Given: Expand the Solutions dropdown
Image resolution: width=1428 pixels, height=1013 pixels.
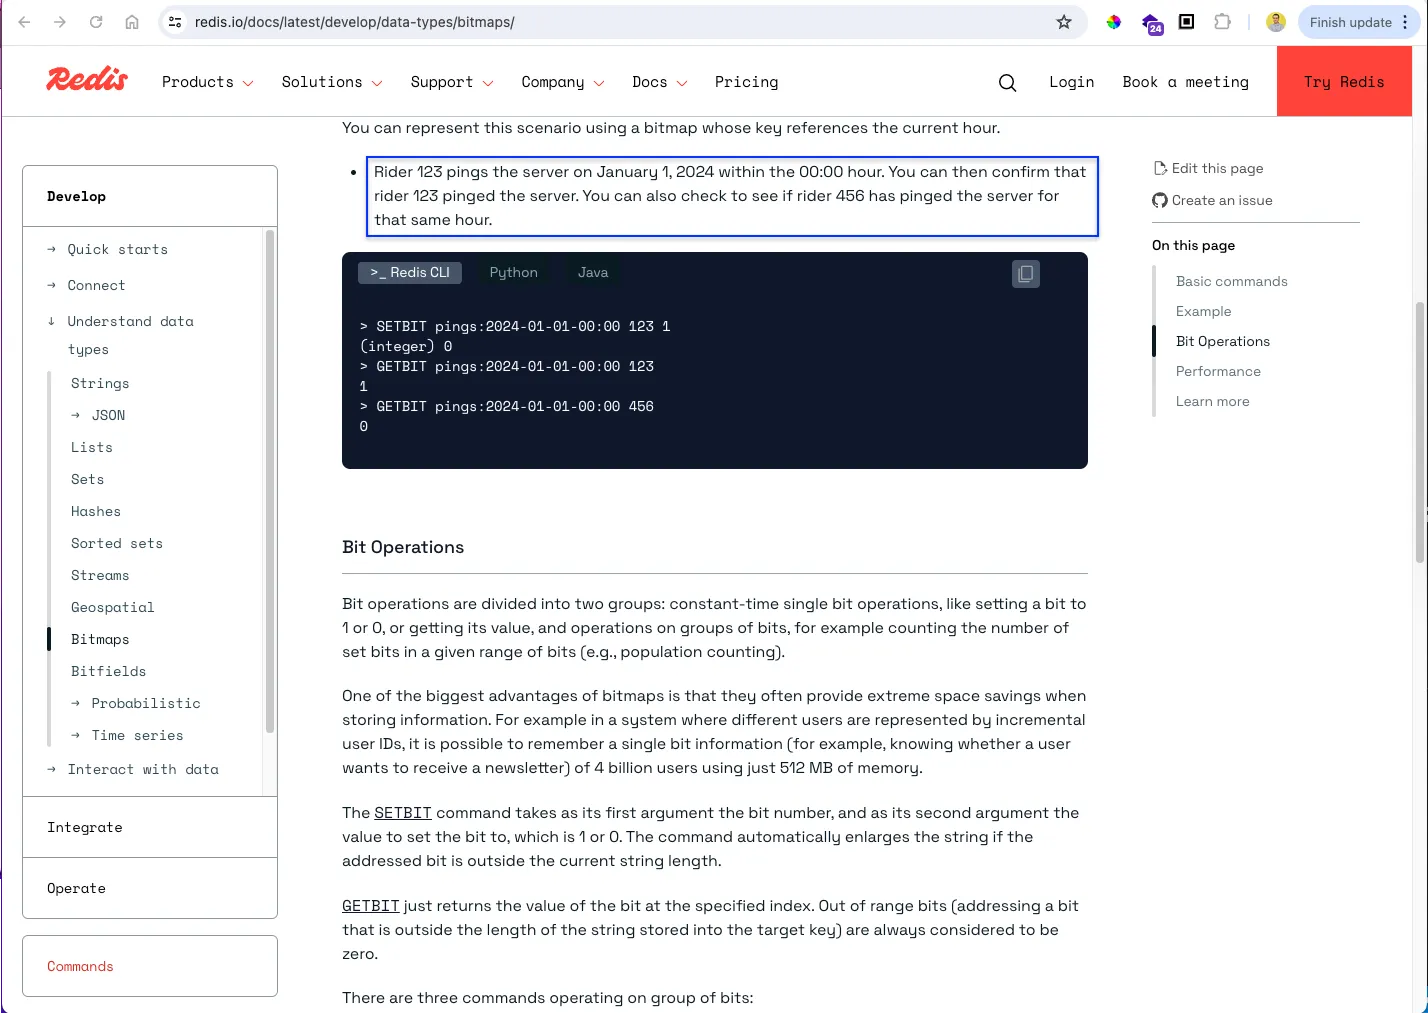Looking at the screenshot, I should pyautogui.click(x=332, y=82).
